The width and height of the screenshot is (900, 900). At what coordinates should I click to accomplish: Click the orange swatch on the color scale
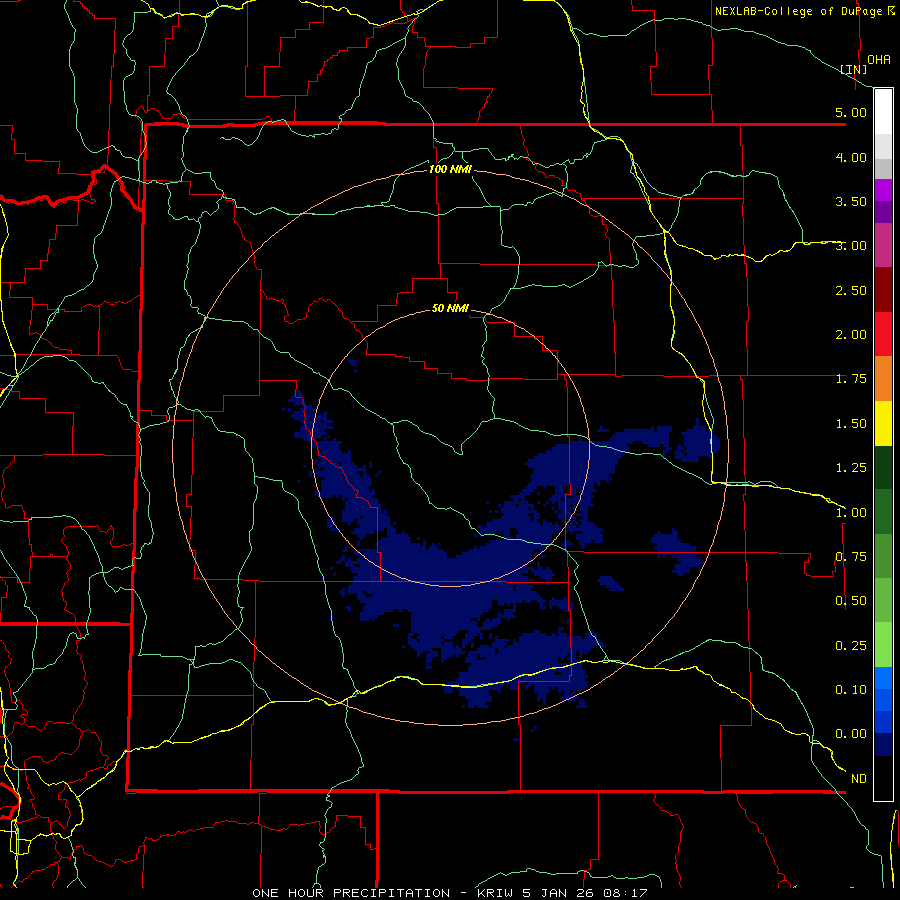coord(883,379)
